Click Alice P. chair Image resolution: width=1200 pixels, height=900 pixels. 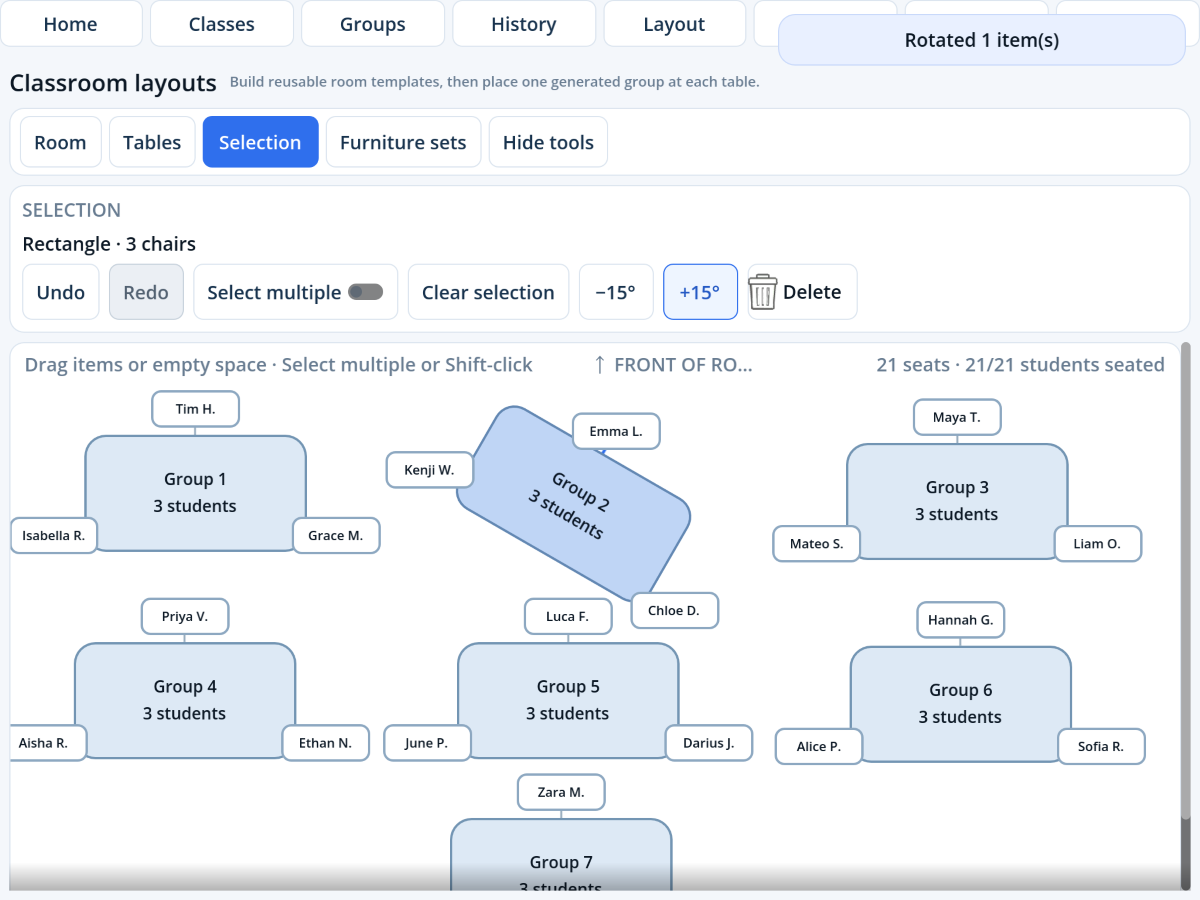point(819,746)
